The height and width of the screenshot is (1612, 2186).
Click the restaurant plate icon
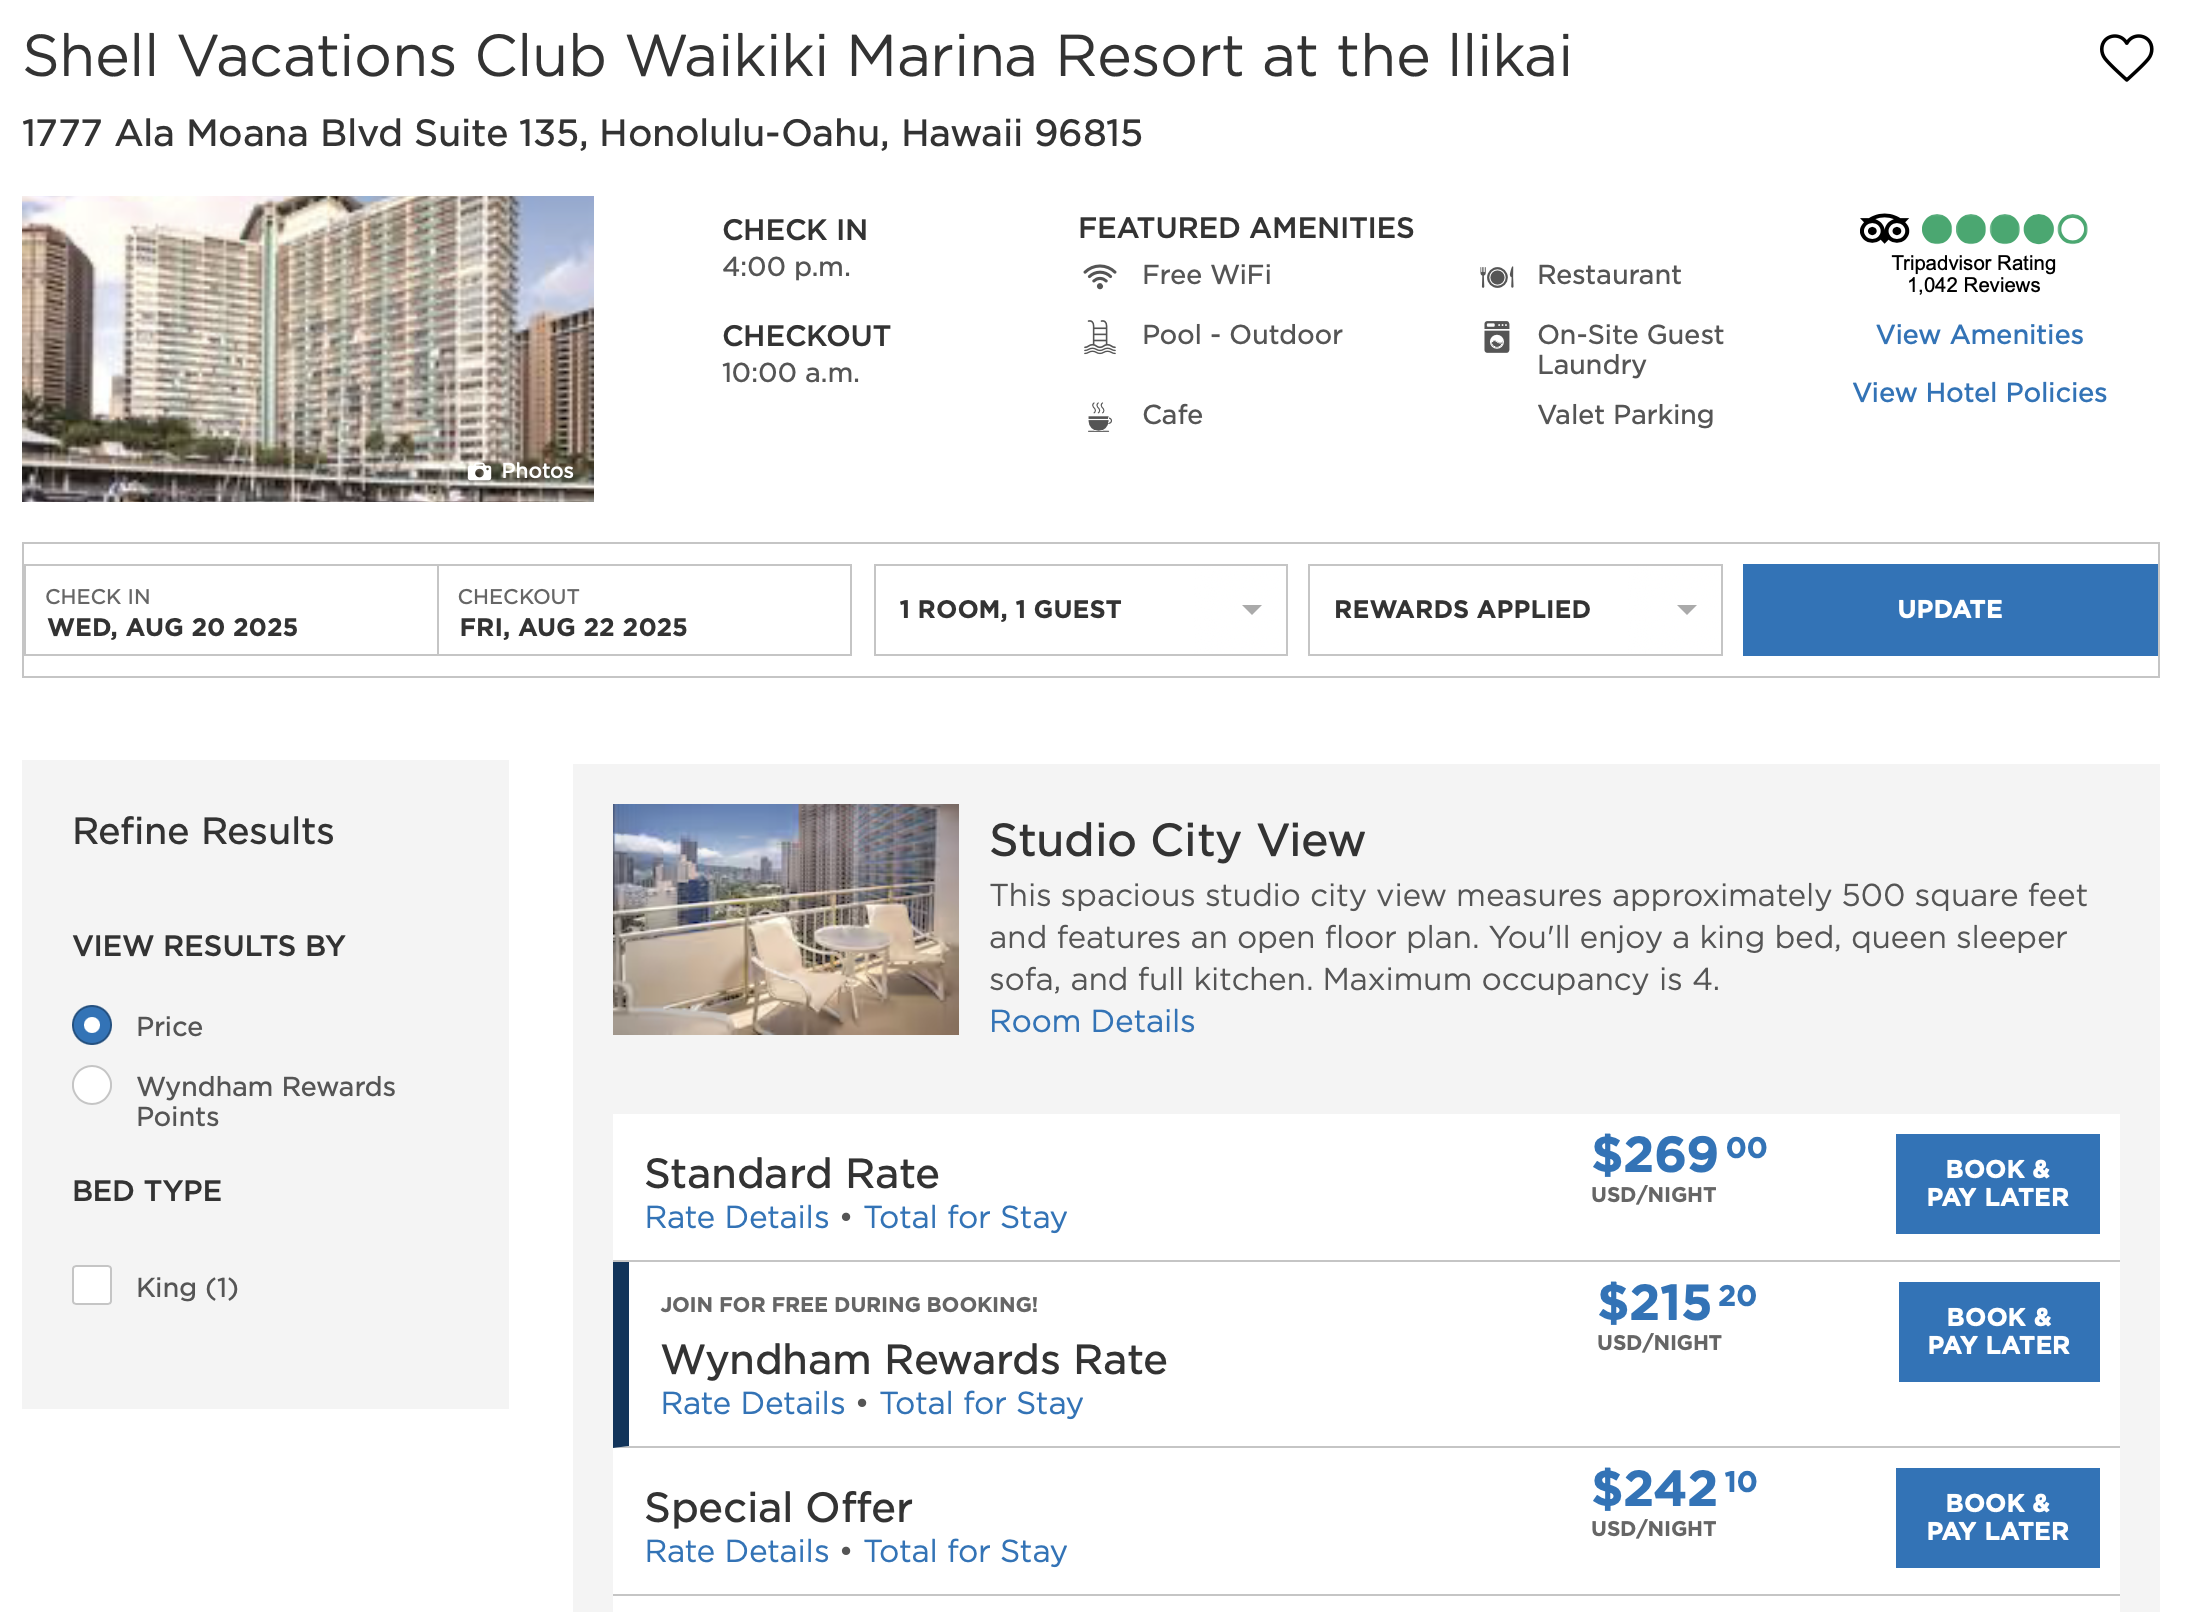(x=1496, y=276)
